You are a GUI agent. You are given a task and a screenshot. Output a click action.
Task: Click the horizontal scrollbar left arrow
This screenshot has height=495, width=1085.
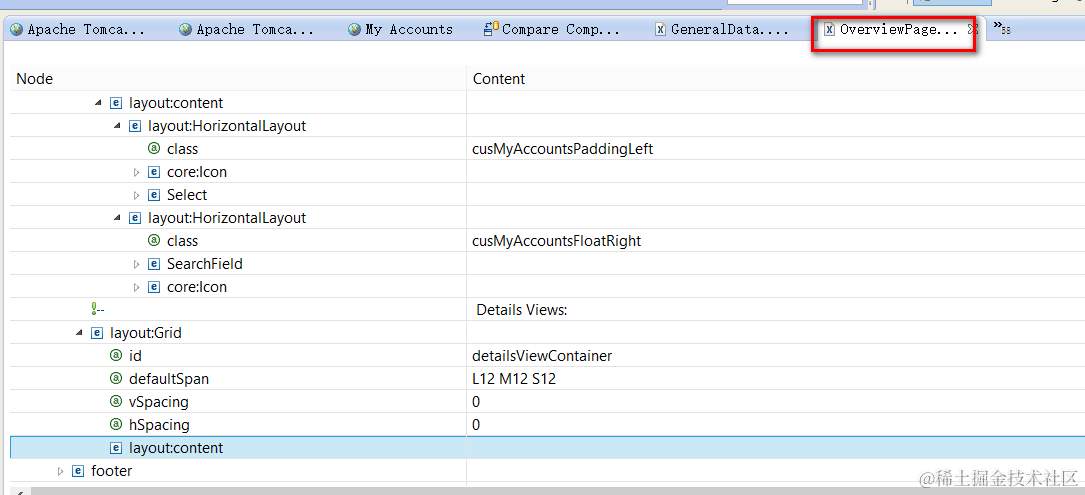point(20,491)
